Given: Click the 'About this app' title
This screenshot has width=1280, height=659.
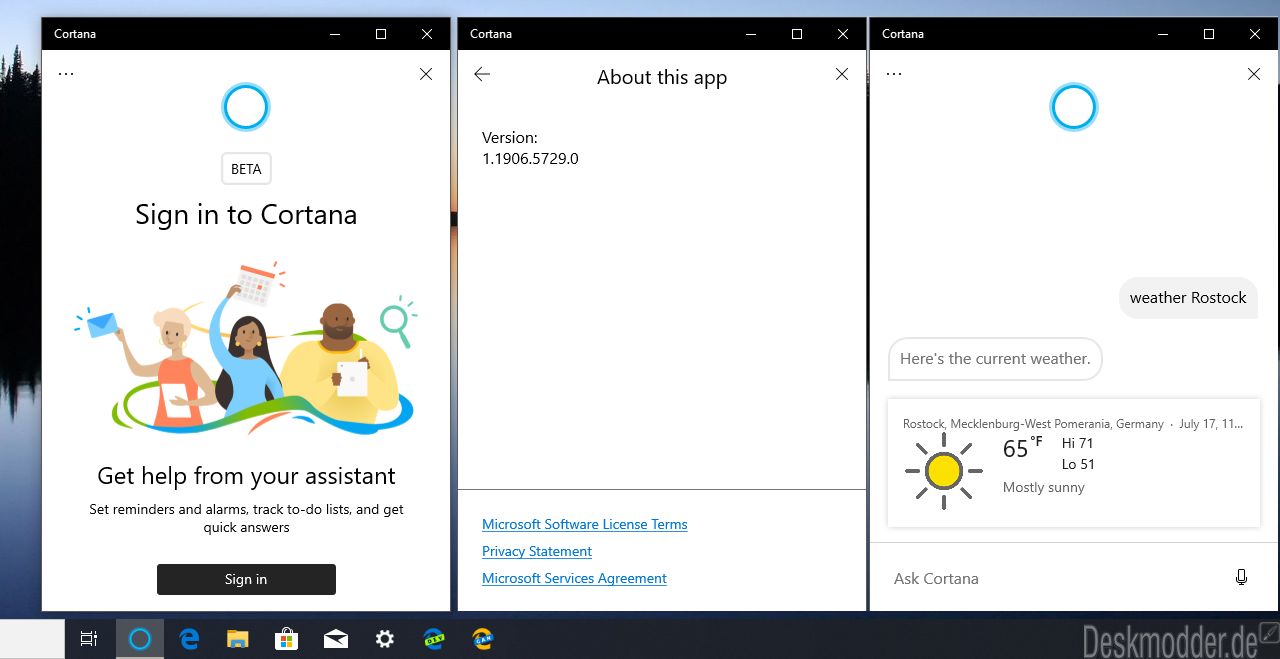Looking at the screenshot, I should pos(662,78).
